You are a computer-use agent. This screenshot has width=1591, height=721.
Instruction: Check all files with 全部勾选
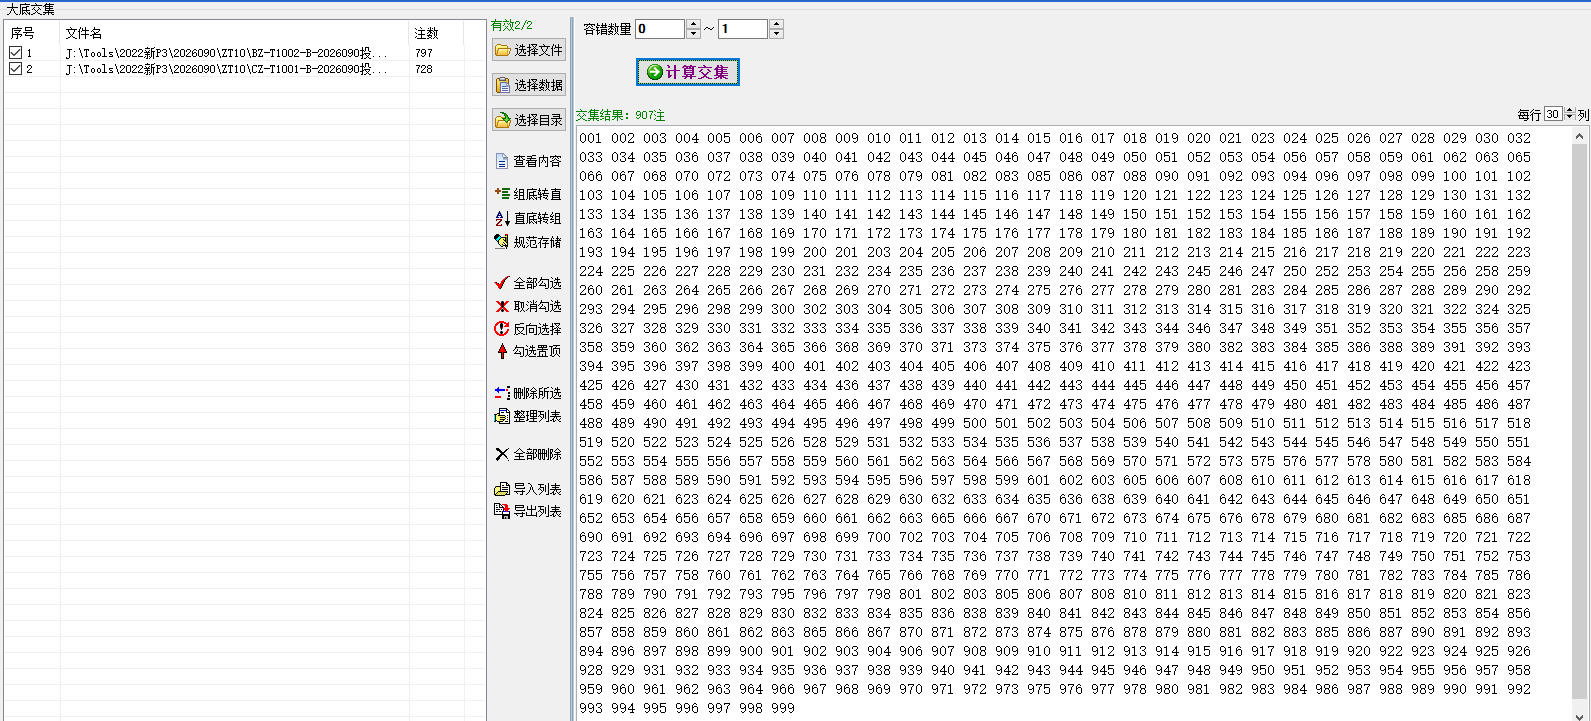[x=529, y=283]
